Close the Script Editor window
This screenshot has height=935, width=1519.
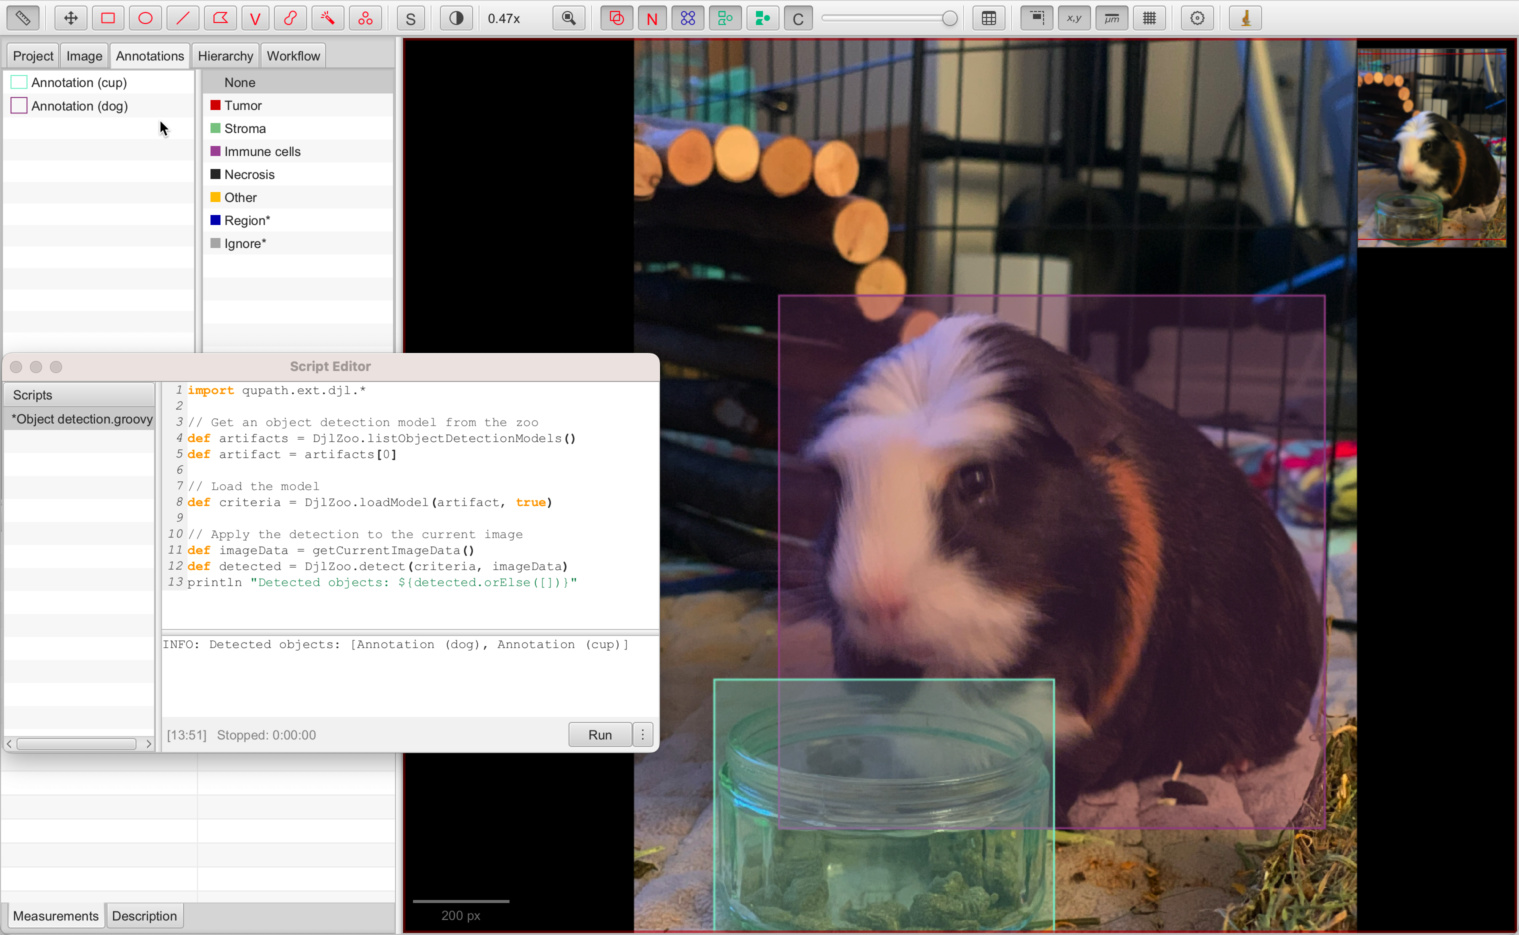16,367
